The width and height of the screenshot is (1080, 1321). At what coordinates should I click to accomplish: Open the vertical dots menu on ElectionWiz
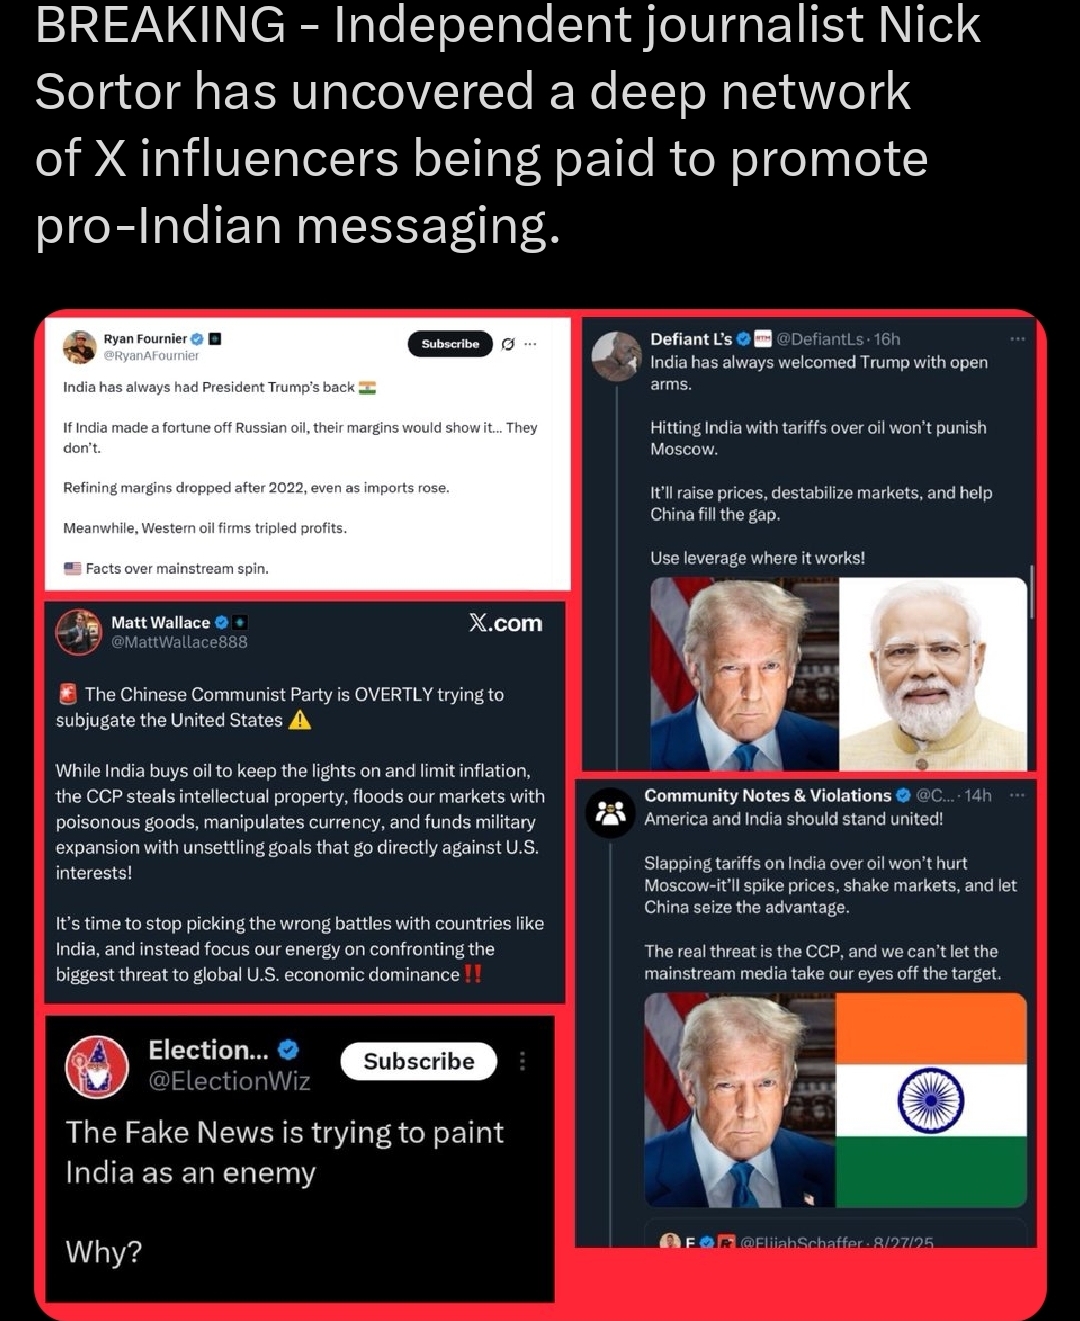[522, 1061]
